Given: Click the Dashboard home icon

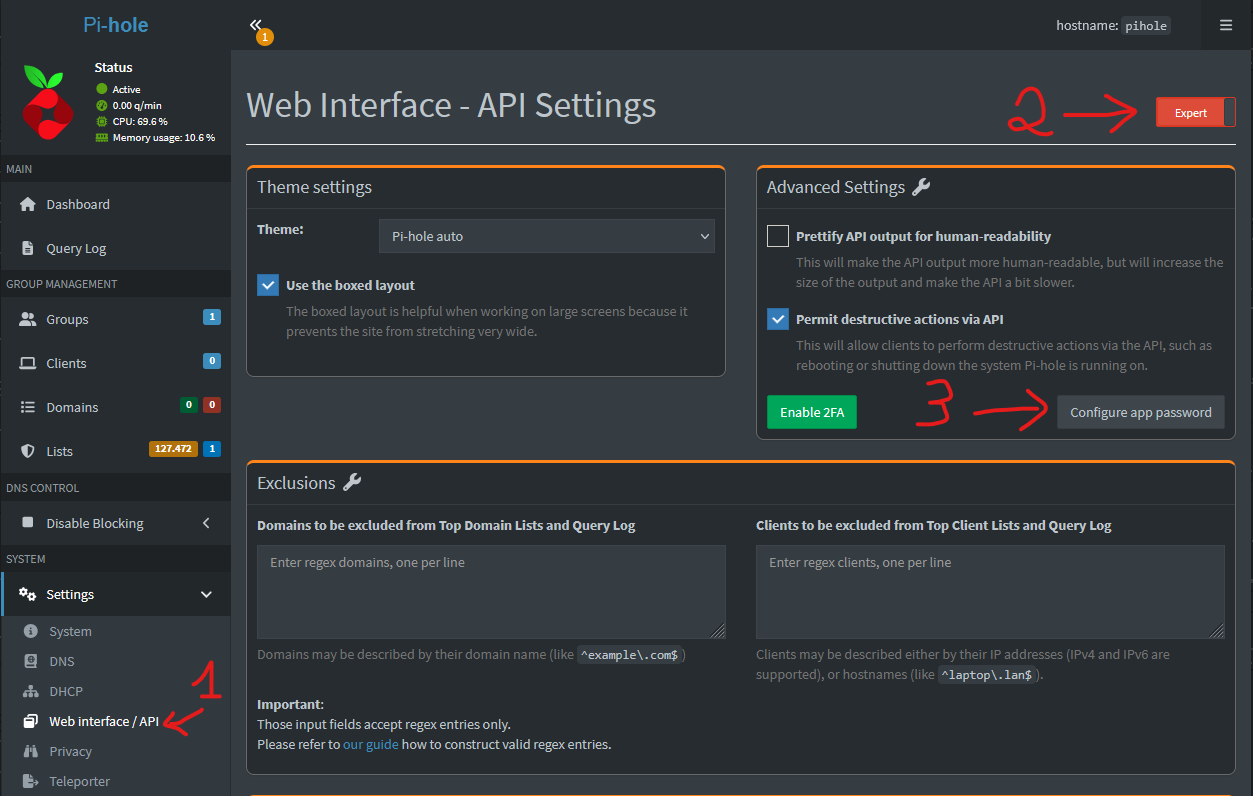Looking at the screenshot, I should (28, 204).
